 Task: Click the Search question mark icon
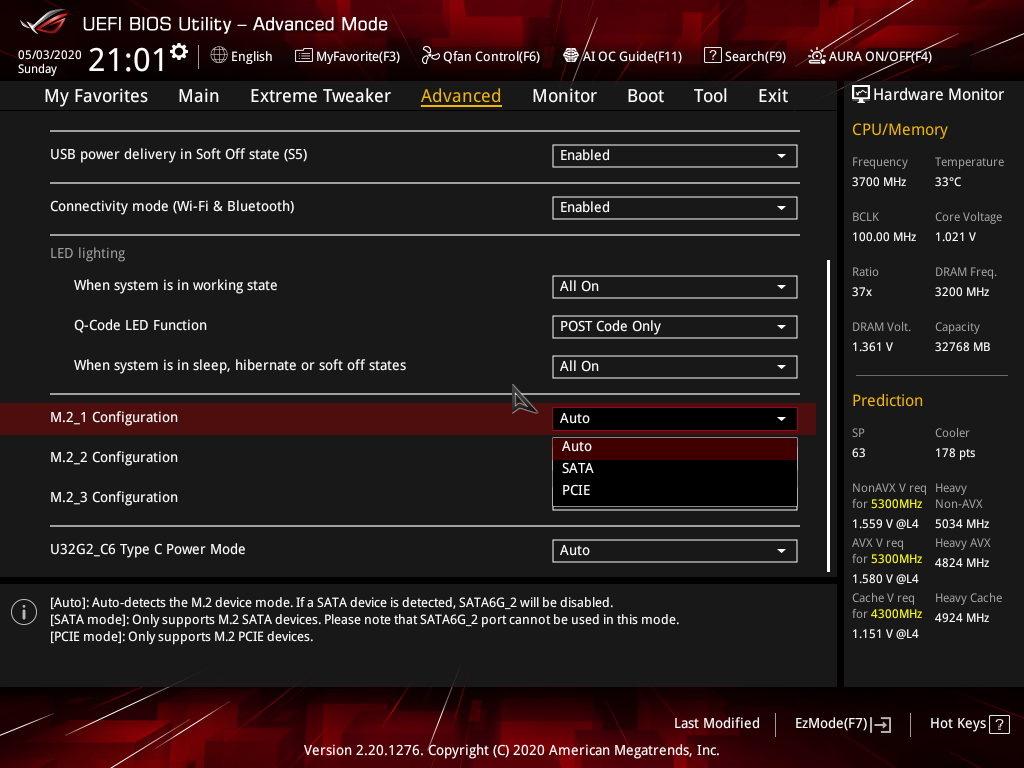(x=712, y=56)
